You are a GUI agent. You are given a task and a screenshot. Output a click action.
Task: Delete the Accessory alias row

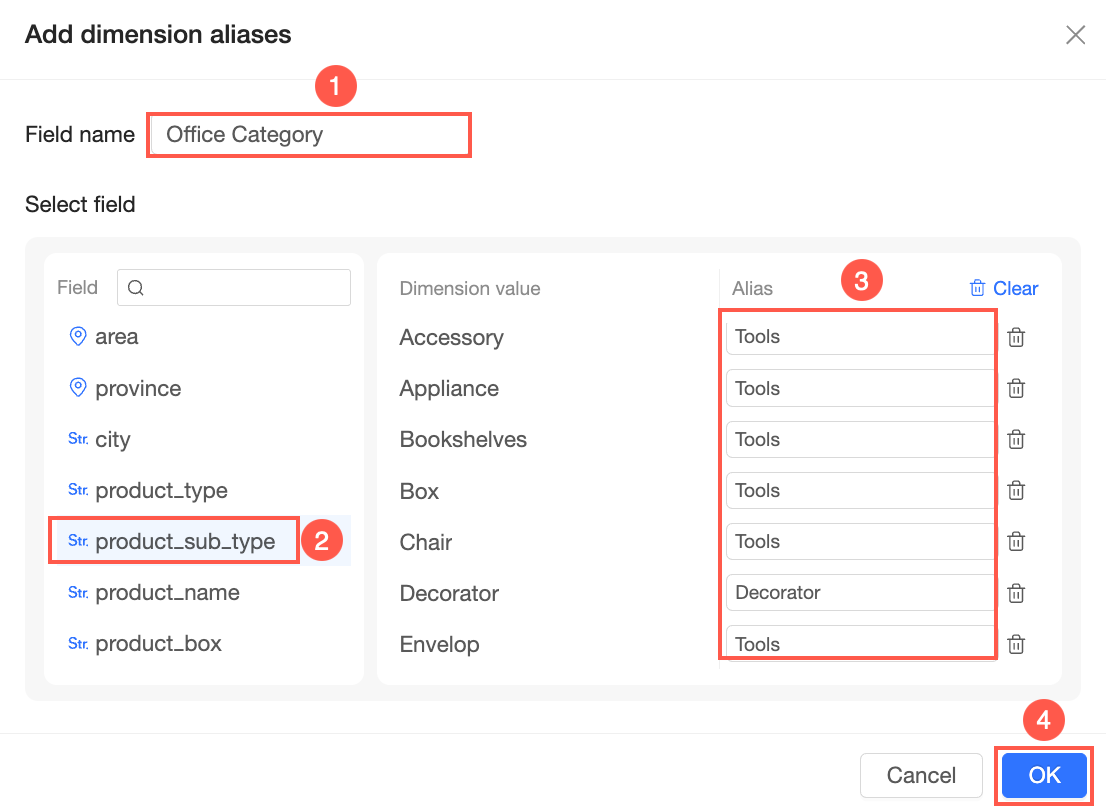point(1016,338)
